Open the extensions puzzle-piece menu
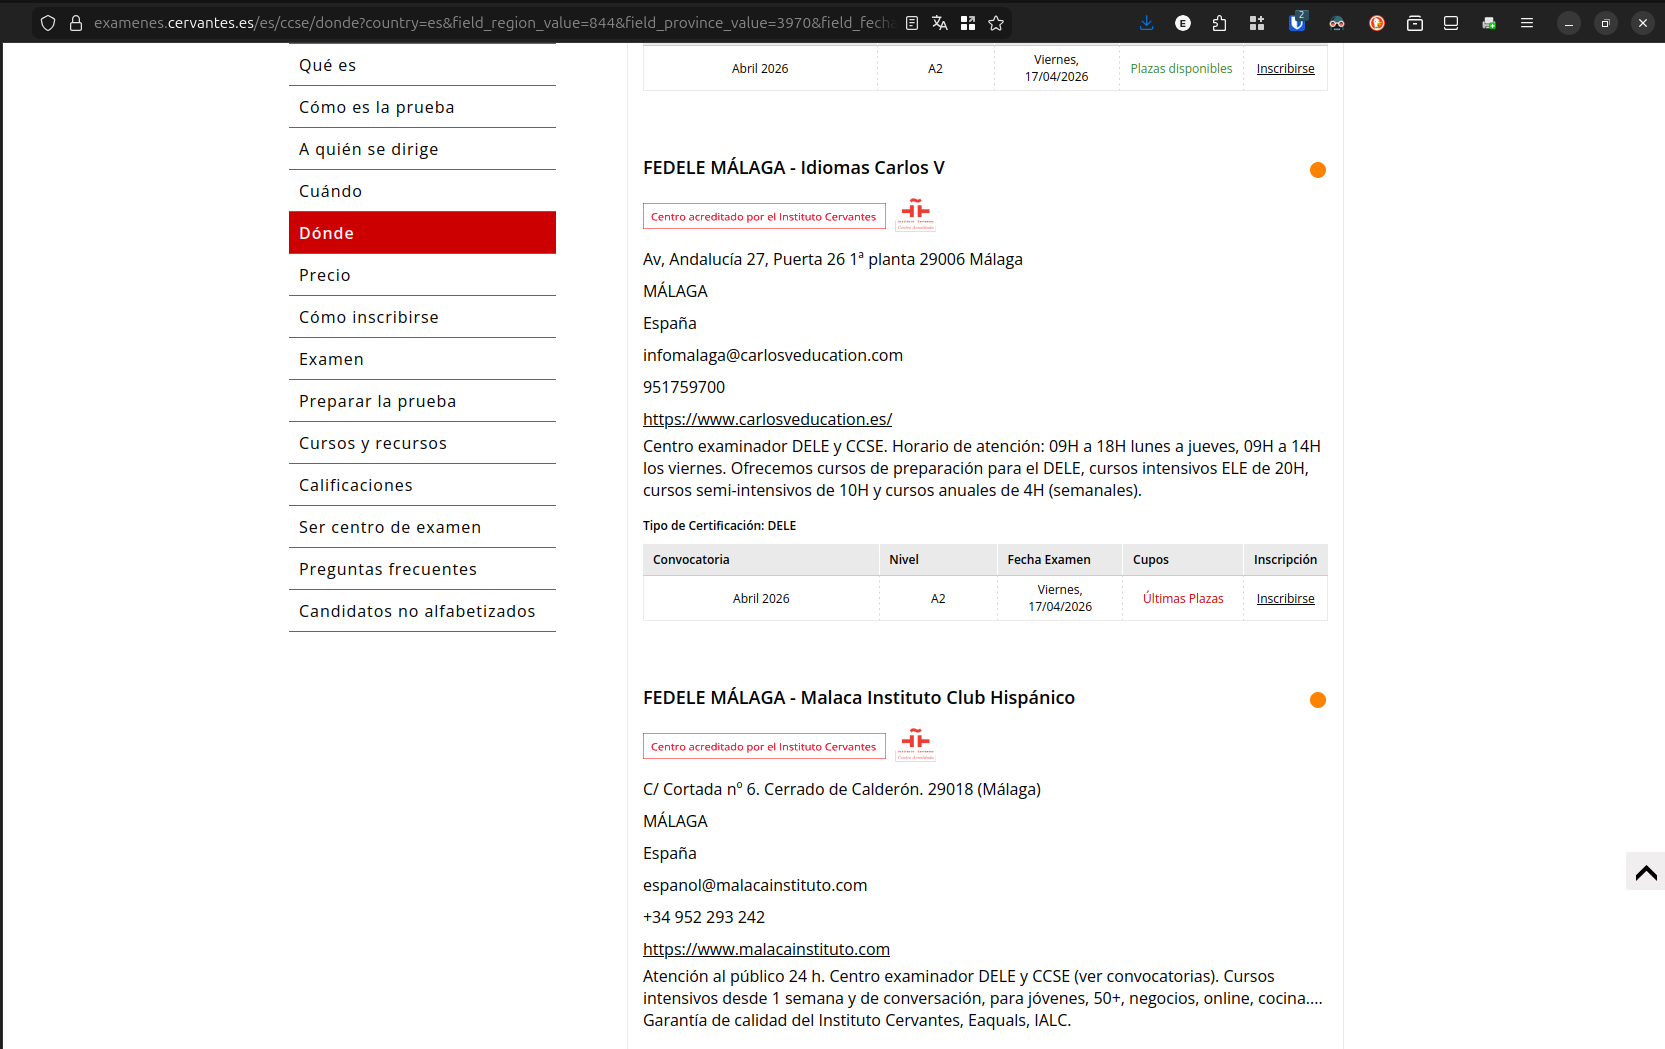1665x1049 pixels. click(1219, 23)
